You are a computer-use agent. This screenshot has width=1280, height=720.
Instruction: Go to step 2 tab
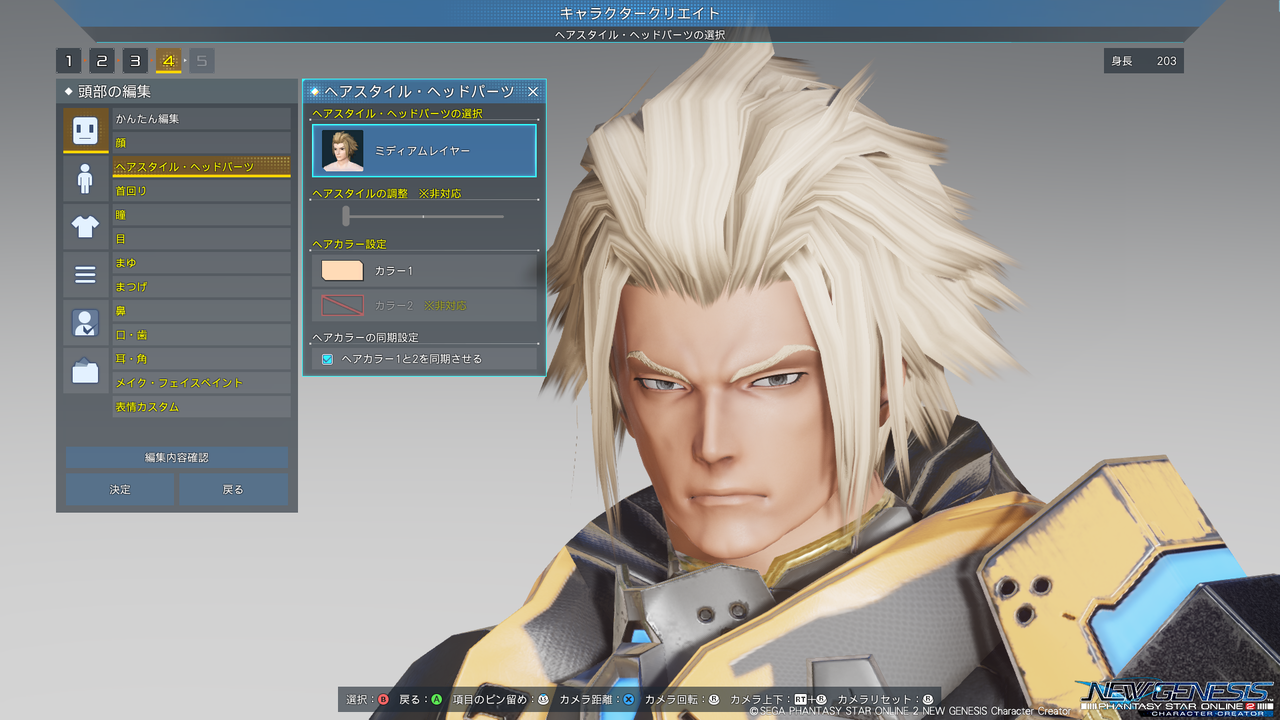pyautogui.click(x=102, y=61)
